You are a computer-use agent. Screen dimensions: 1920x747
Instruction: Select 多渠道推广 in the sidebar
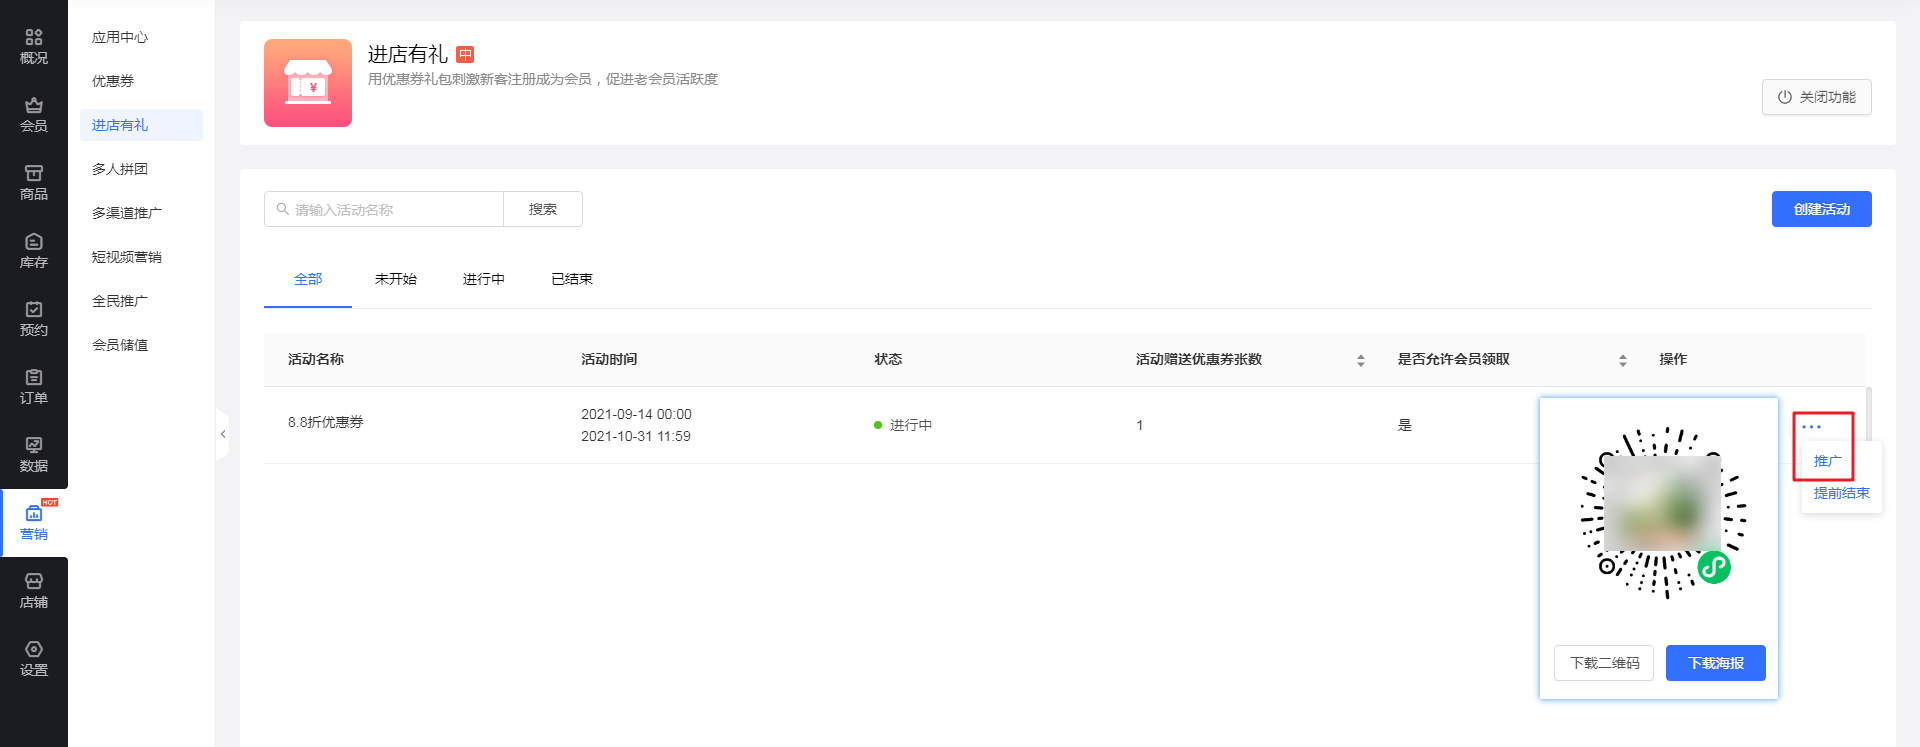(127, 213)
